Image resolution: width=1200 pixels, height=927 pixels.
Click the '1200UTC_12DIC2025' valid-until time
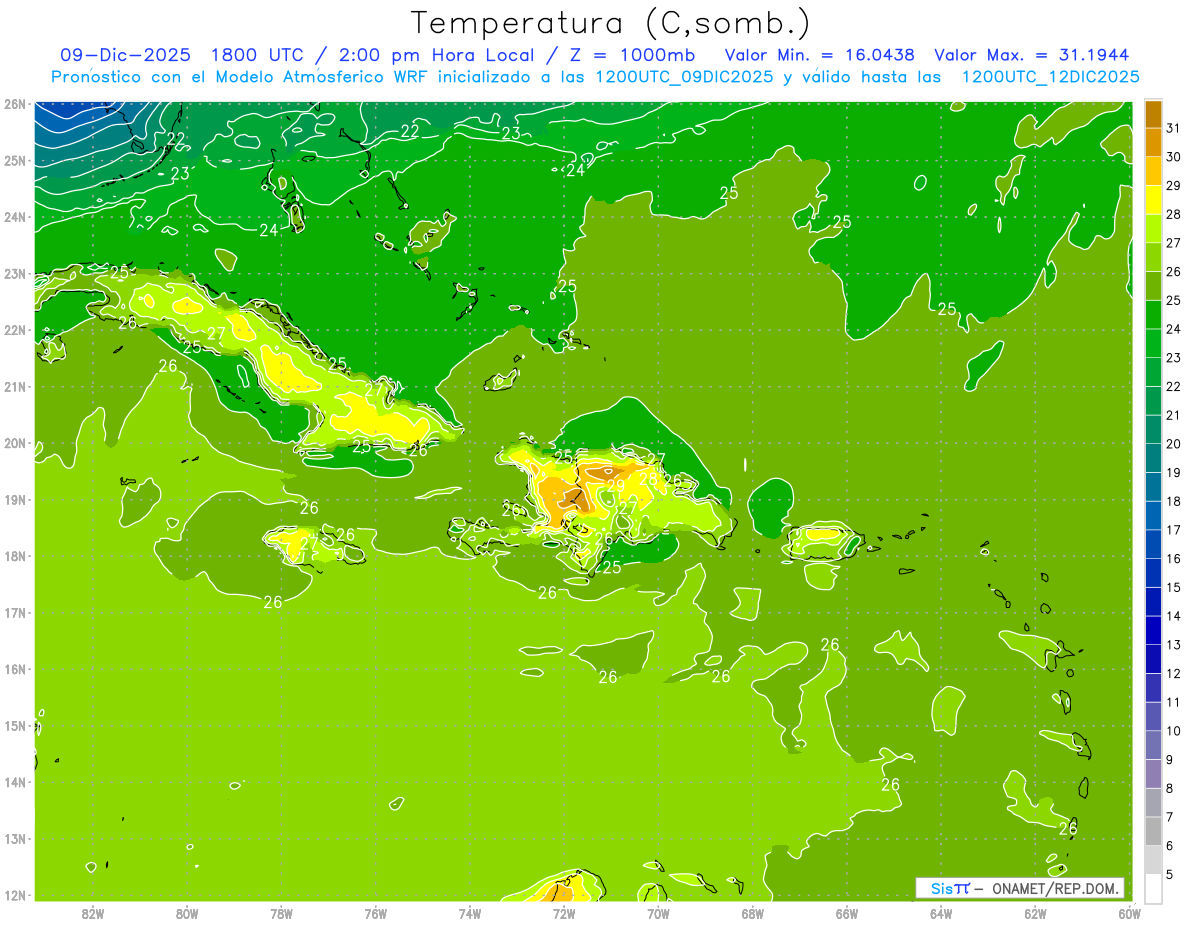pyautogui.click(x=1050, y=77)
